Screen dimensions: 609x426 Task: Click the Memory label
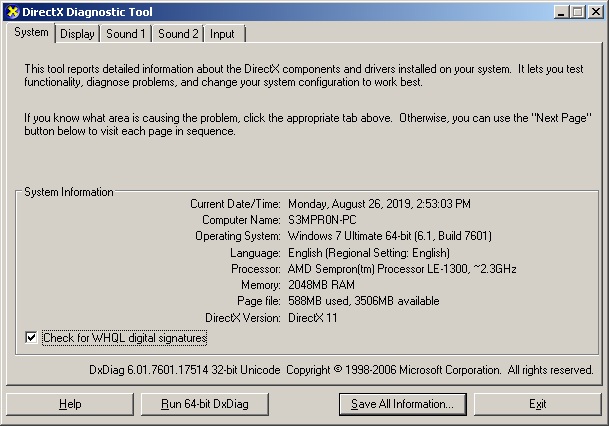point(261,285)
